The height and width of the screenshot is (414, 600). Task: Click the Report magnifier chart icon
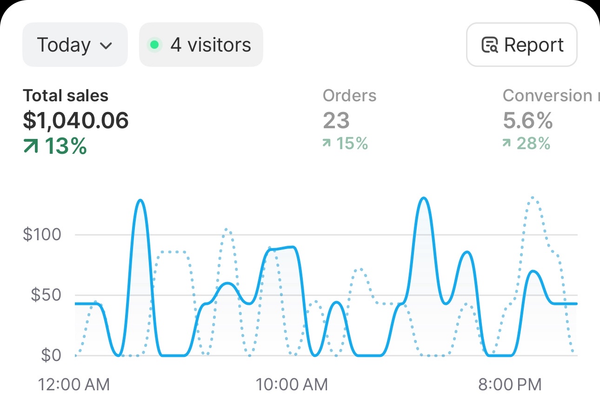click(490, 46)
